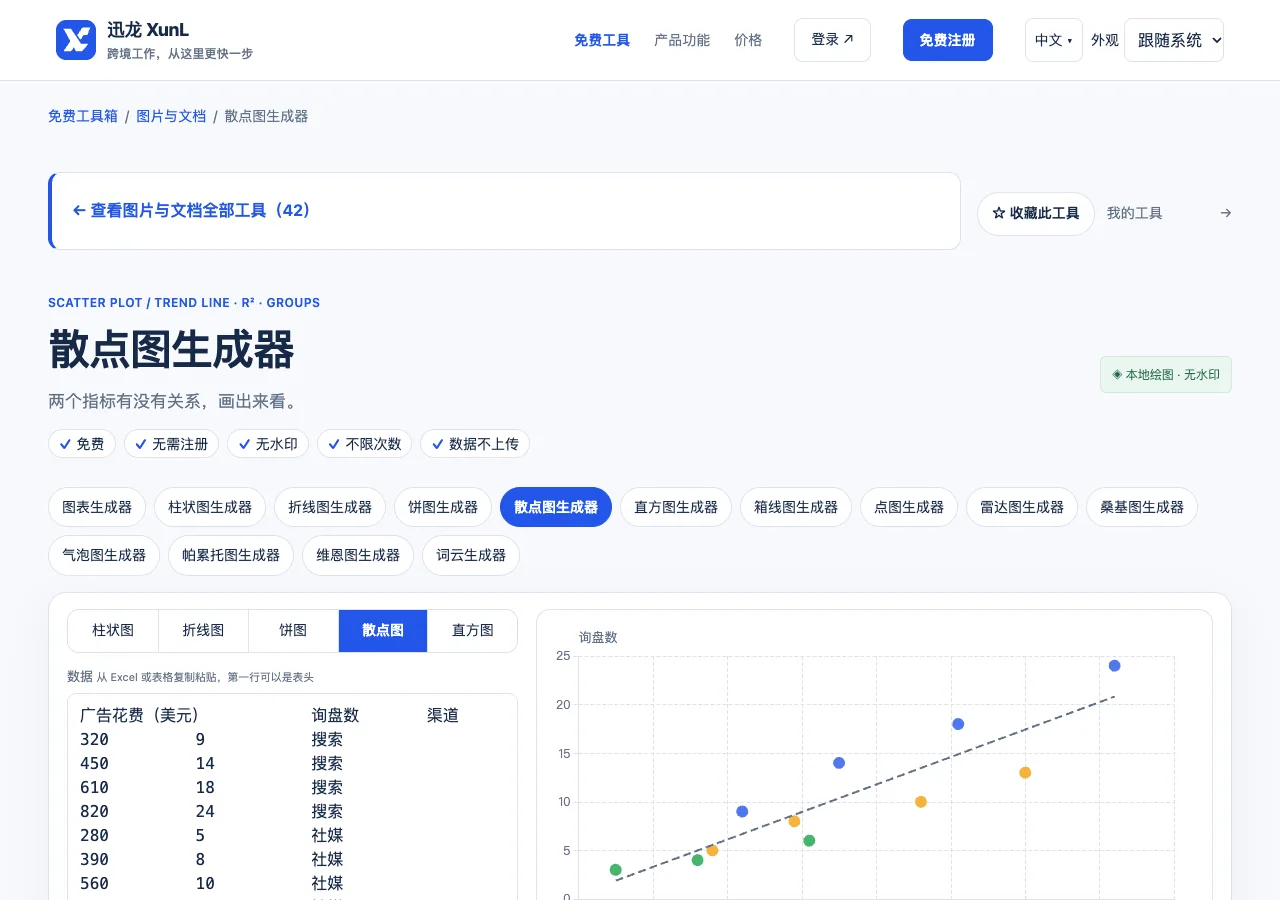Image resolution: width=1280 pixels, height=900 pixels.
Task: Select the active 散点图生成器 pill
Action: [556, 507]
